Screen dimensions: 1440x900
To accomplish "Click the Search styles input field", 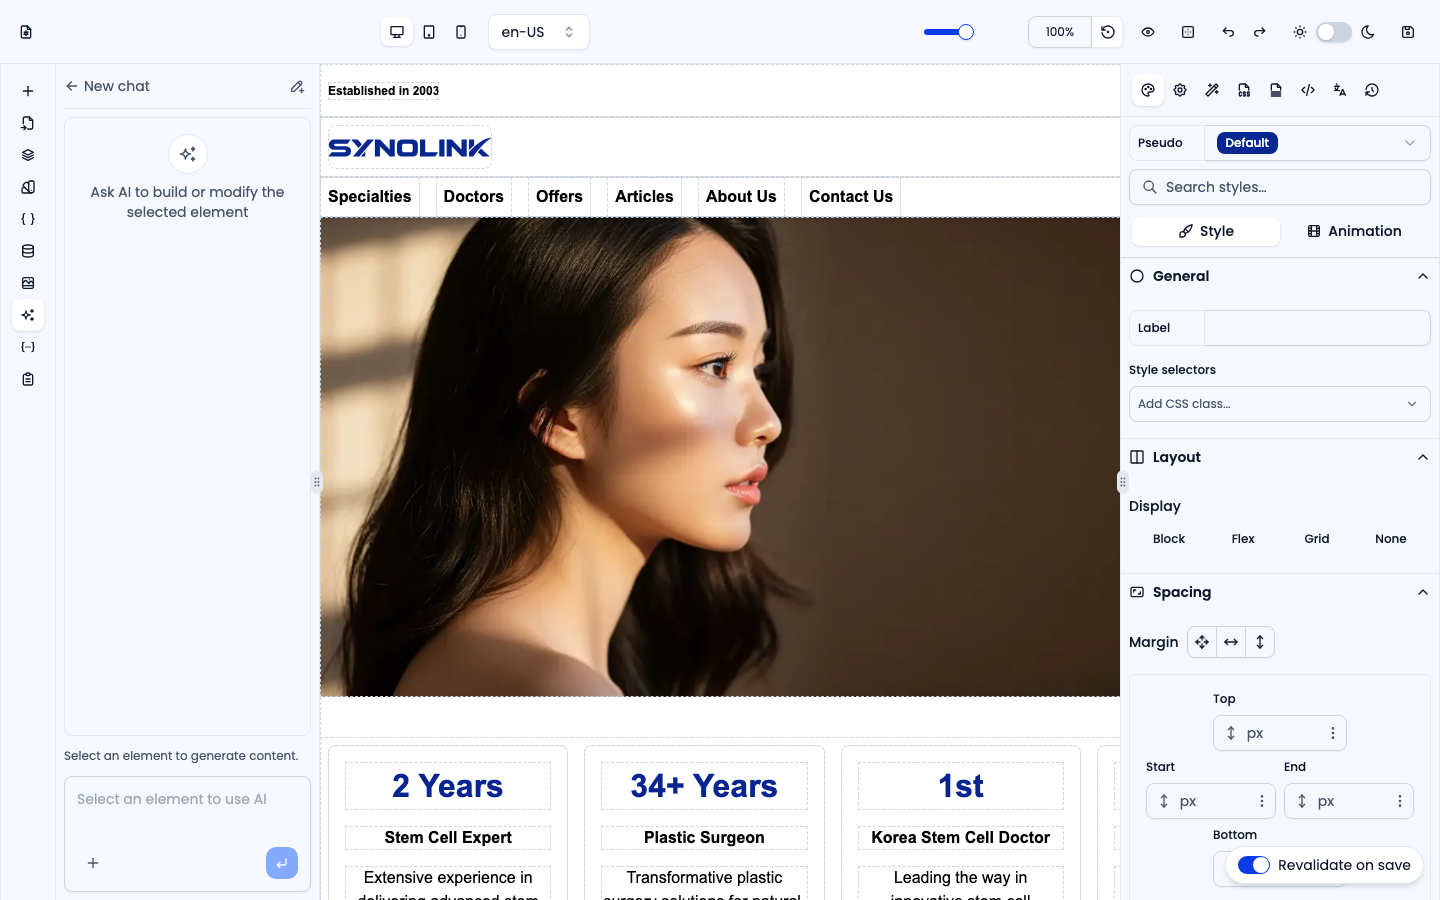I will point(1280,187).
